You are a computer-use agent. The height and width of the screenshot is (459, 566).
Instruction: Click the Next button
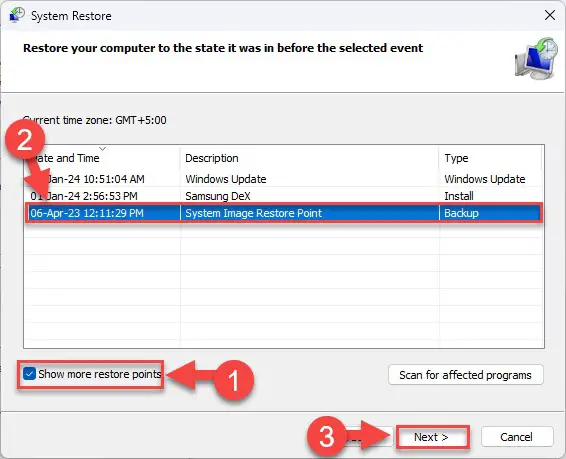[x=431, y=437]
